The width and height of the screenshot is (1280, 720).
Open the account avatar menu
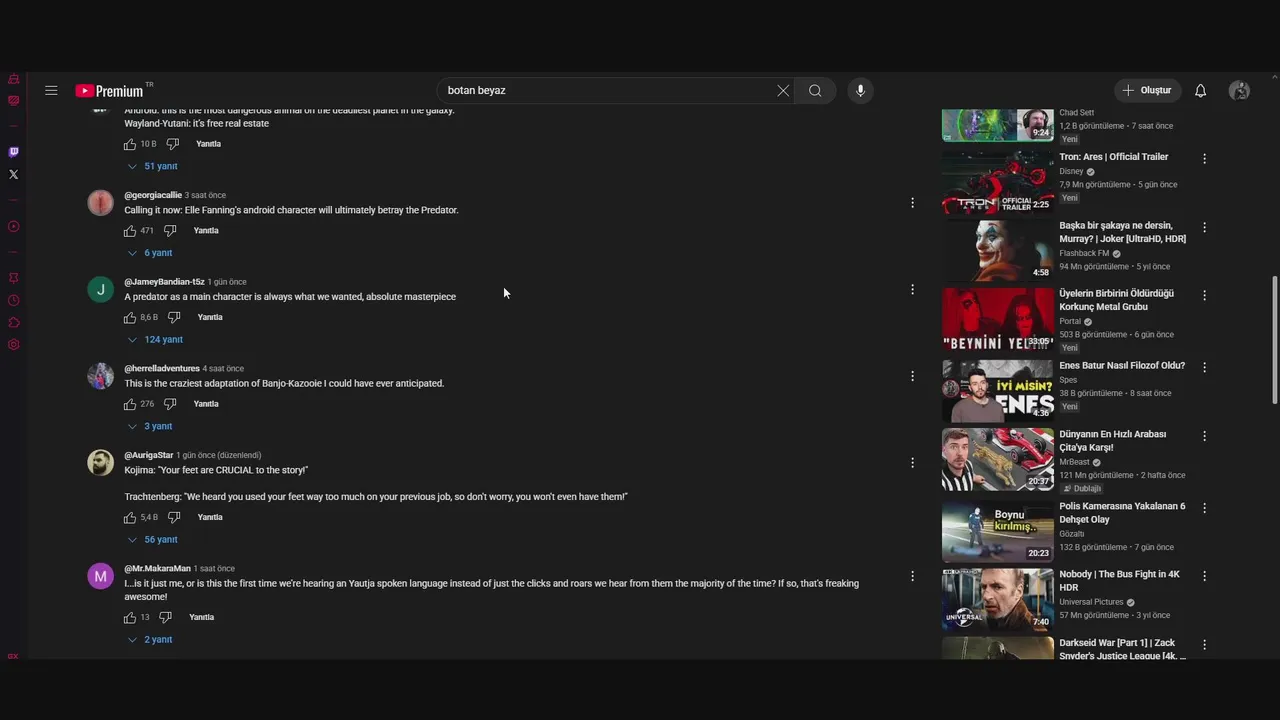tap(1240, 91)
